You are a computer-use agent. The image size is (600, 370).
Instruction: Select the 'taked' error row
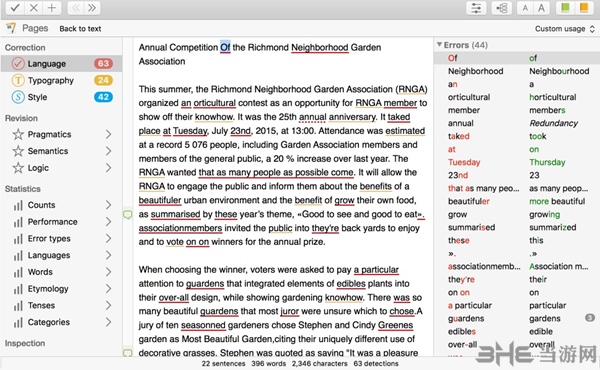click(x=517, y=136)
